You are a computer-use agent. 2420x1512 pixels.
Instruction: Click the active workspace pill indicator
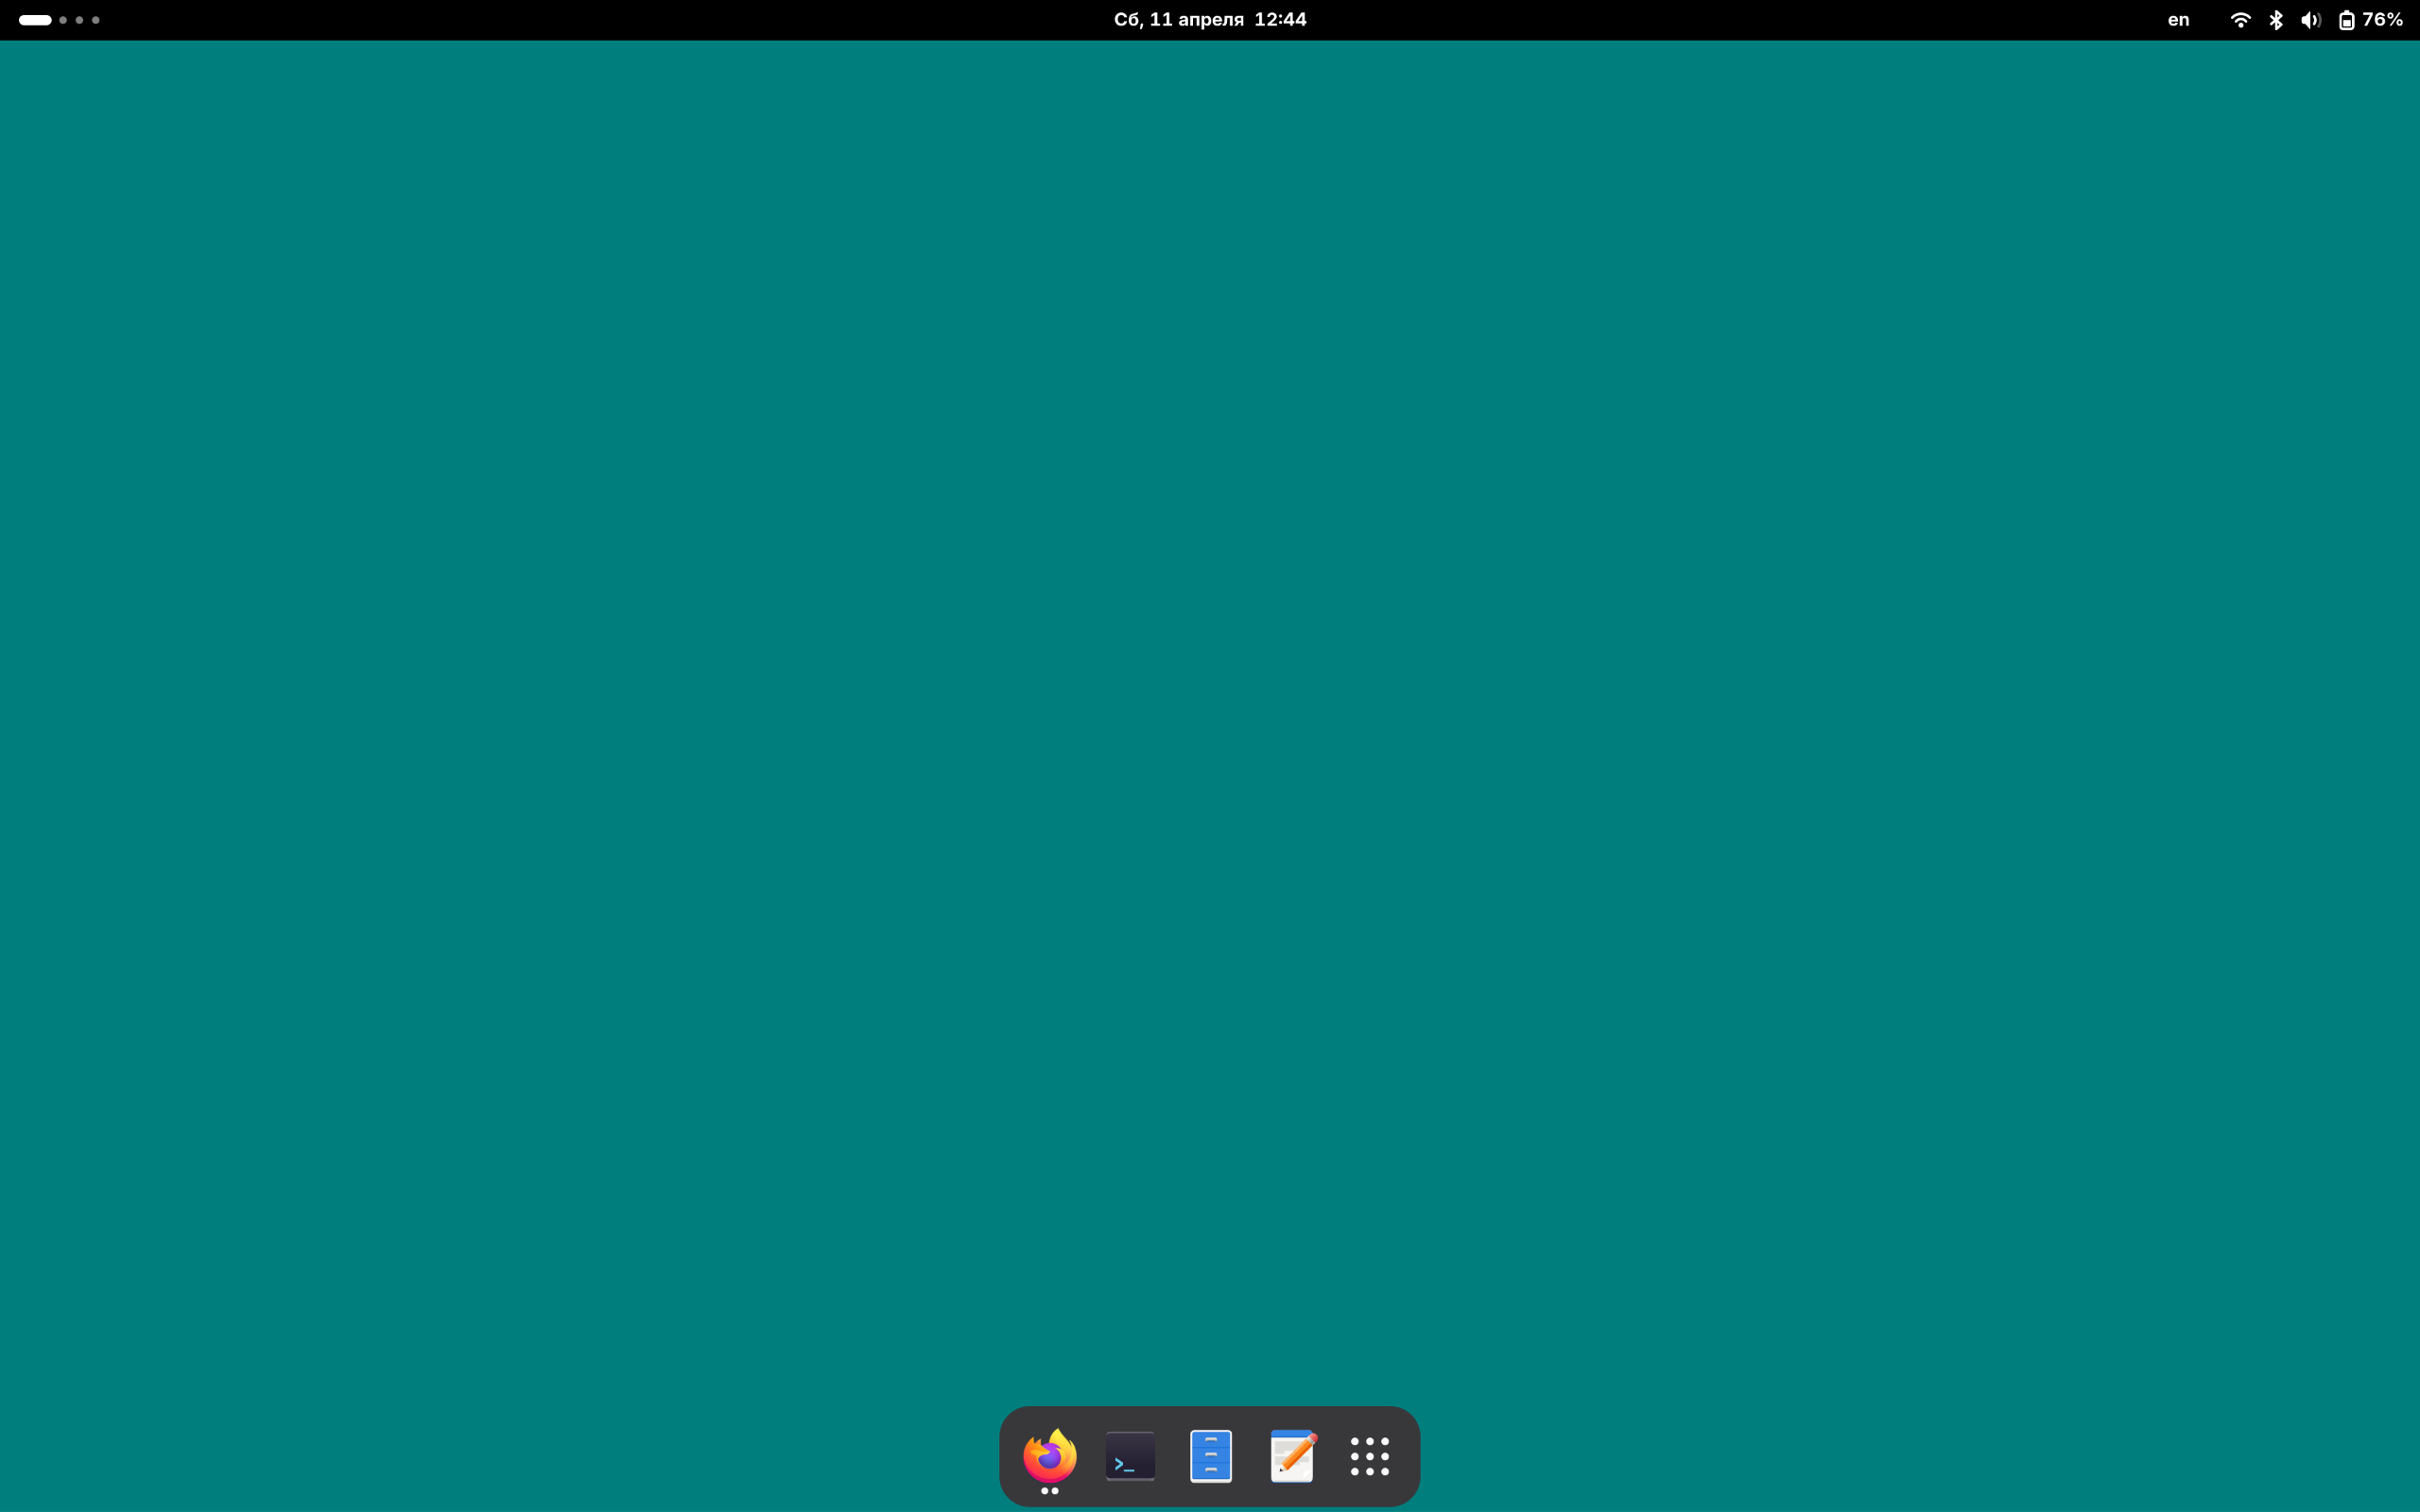tap(35, 20)
